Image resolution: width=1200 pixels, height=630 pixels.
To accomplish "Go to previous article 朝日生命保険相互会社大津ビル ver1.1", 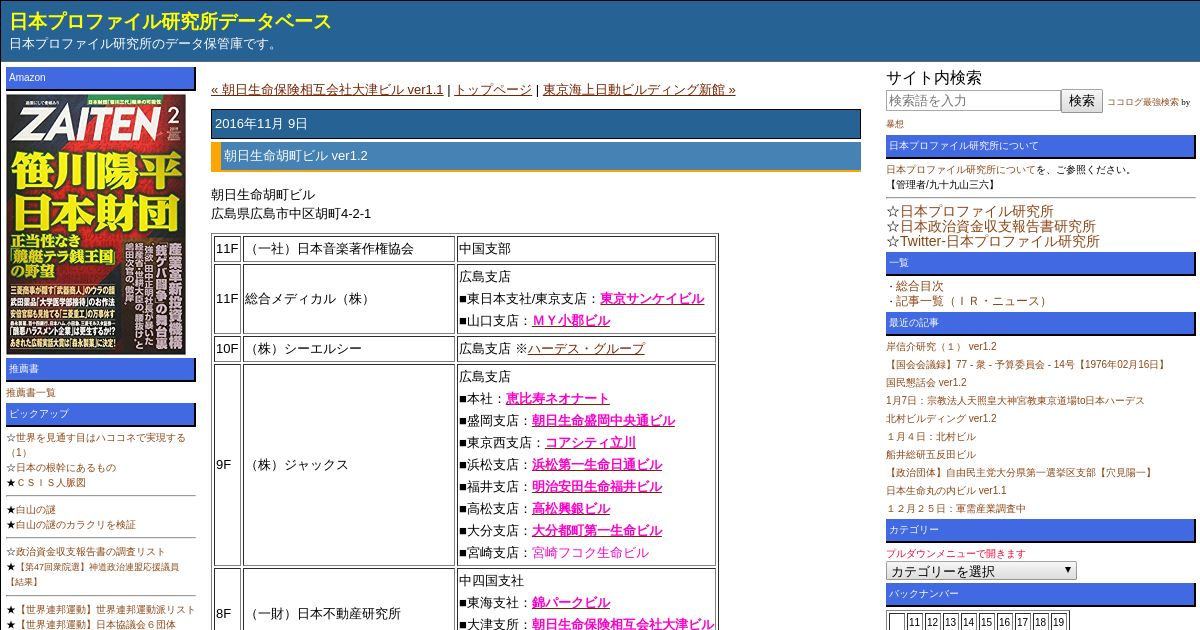I will (x=327, y=89).
